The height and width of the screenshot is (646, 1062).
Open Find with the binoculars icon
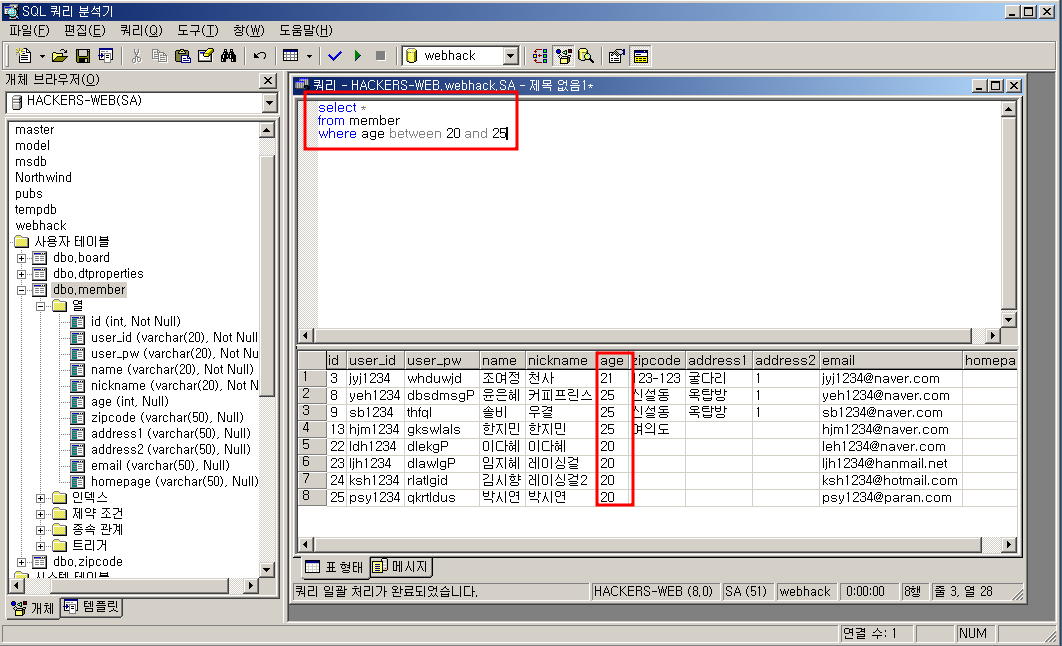click(x=228, y=56)
